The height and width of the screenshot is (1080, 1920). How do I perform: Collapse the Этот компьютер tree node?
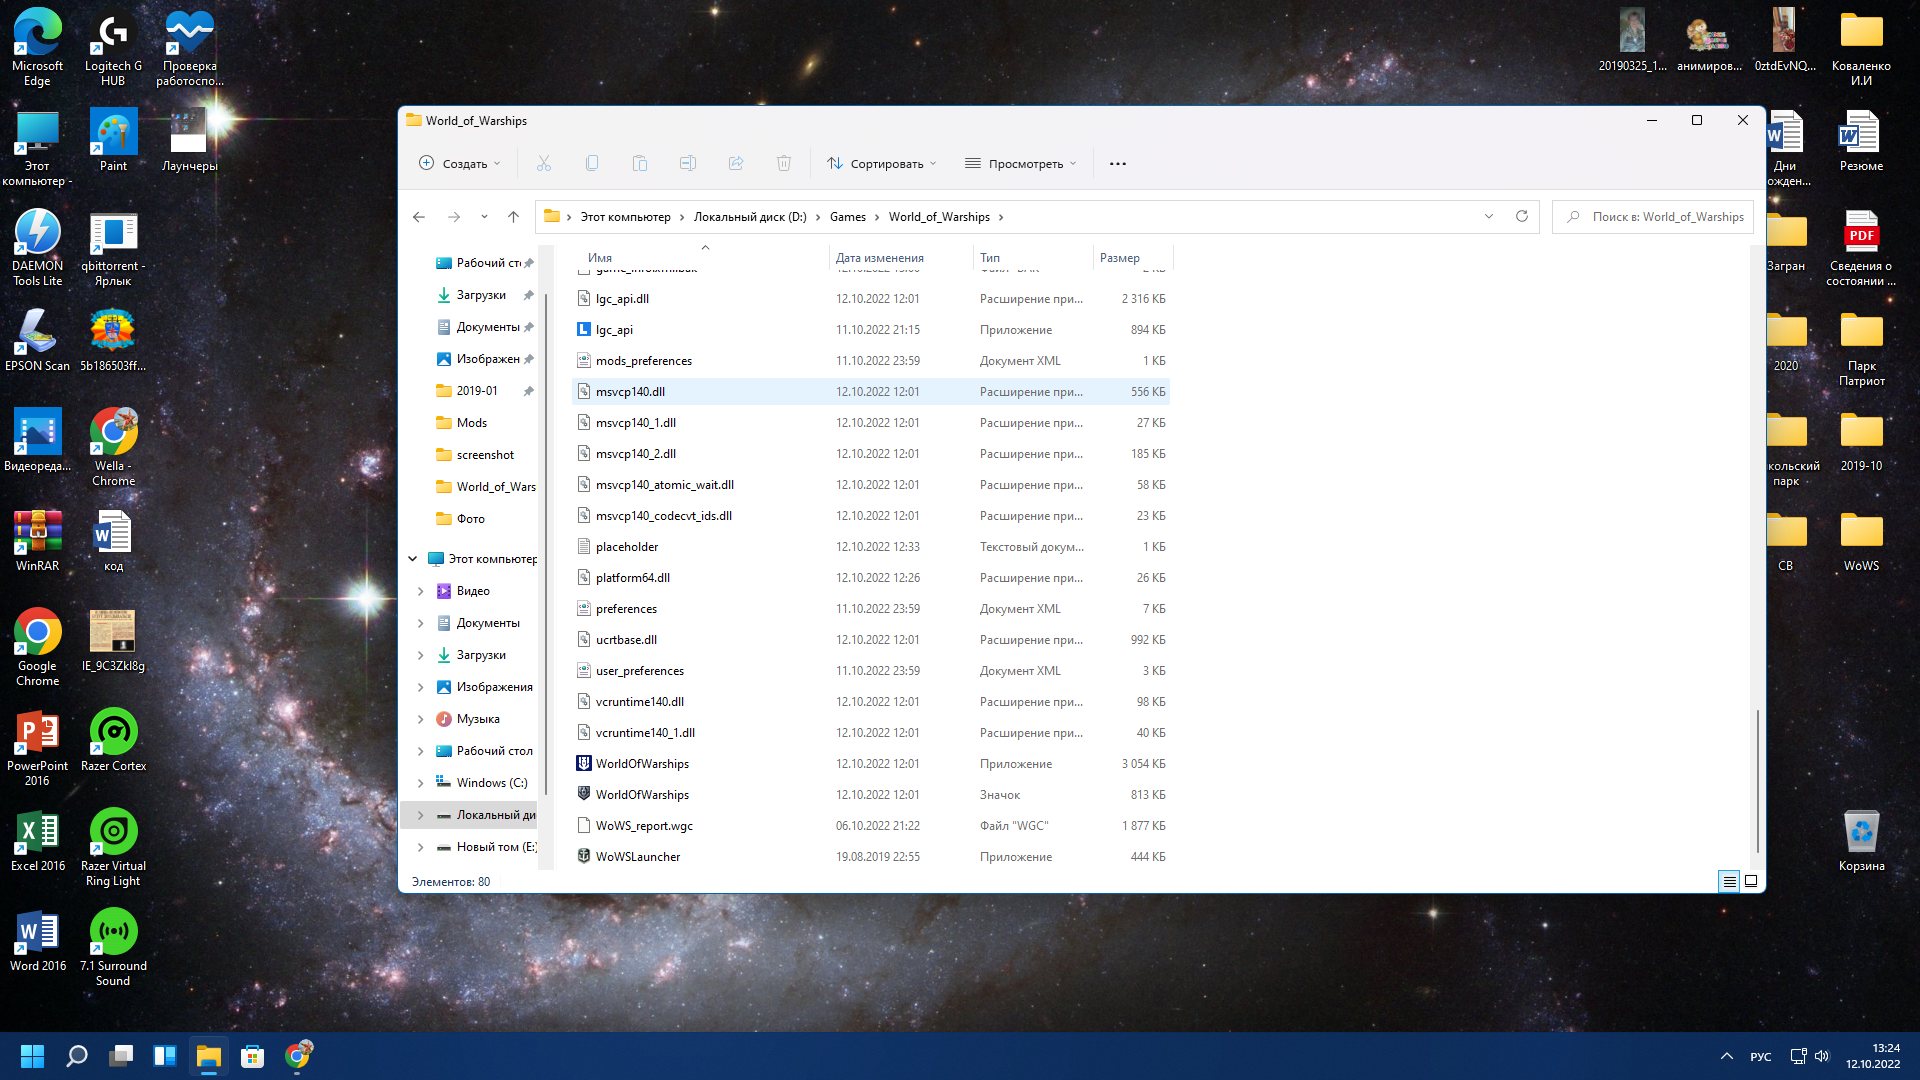[412, 559]
